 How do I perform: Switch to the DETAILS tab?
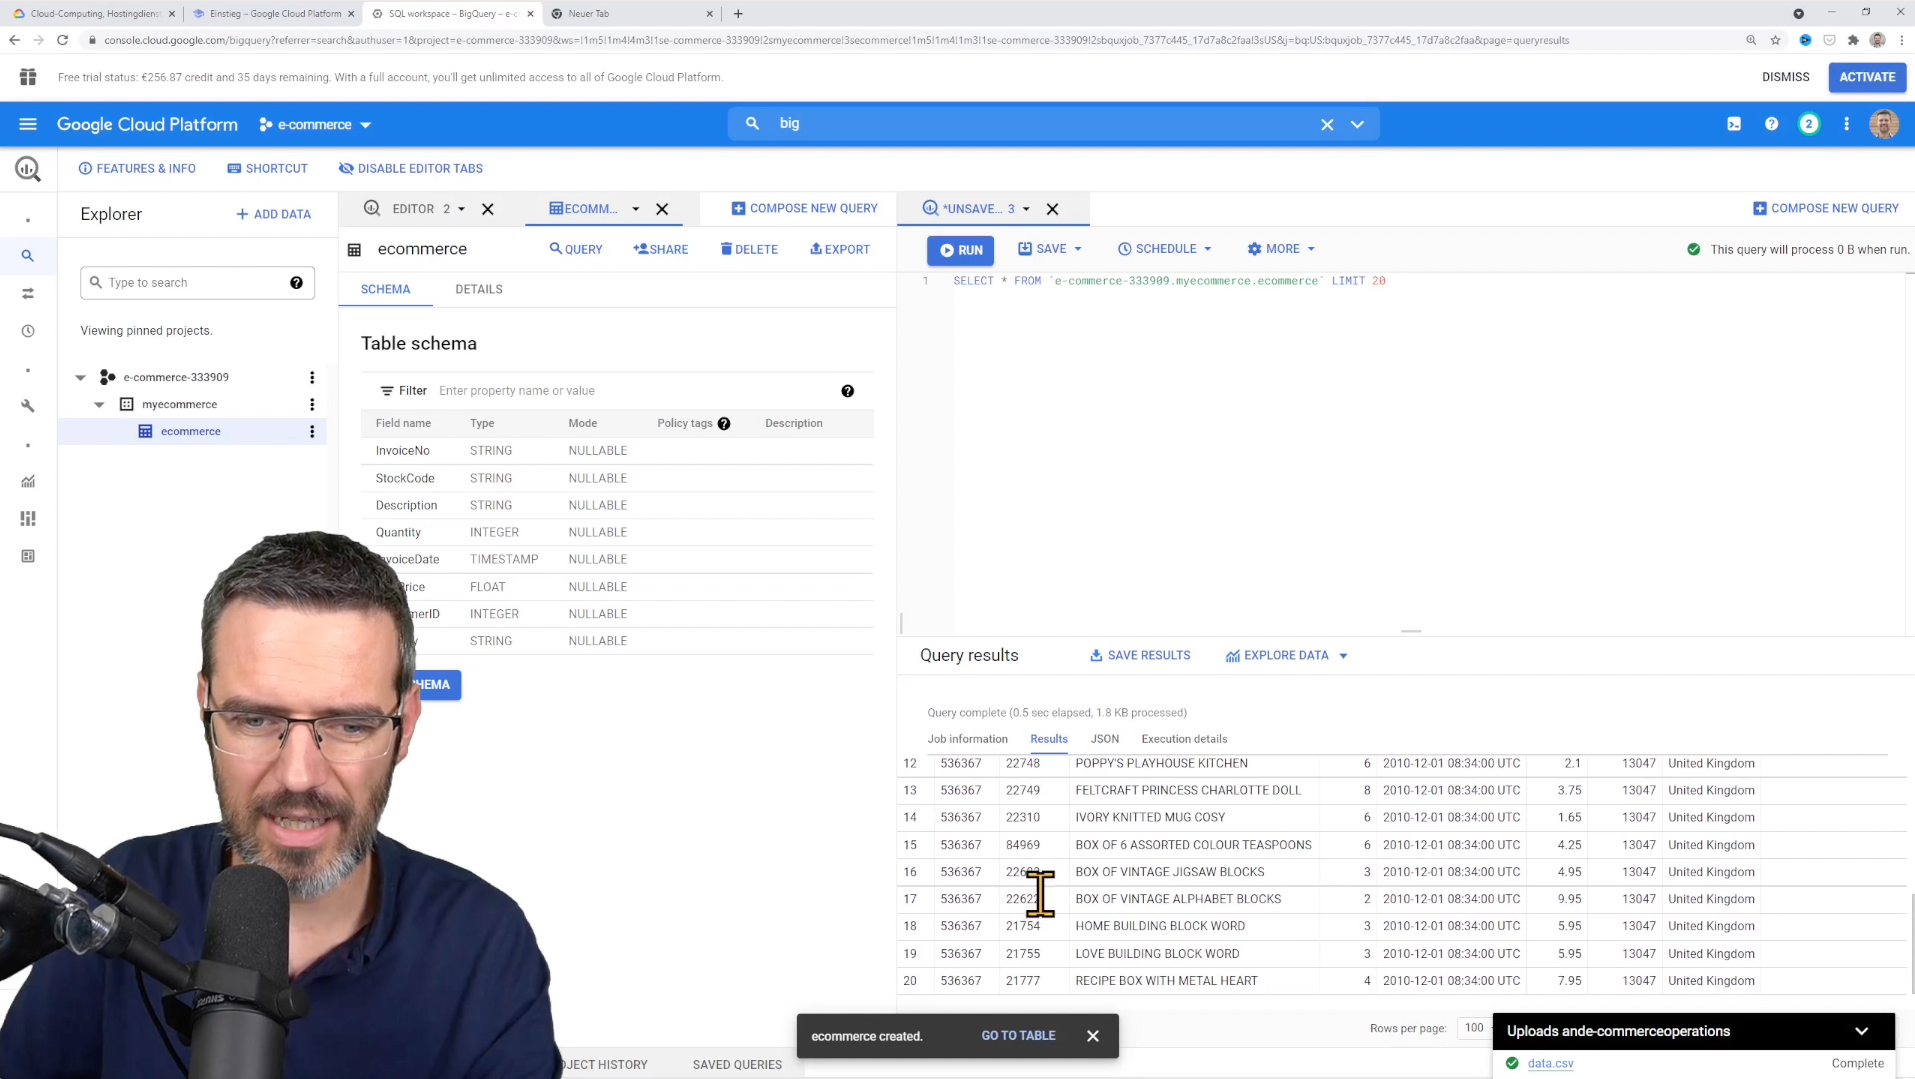(479, 289)
